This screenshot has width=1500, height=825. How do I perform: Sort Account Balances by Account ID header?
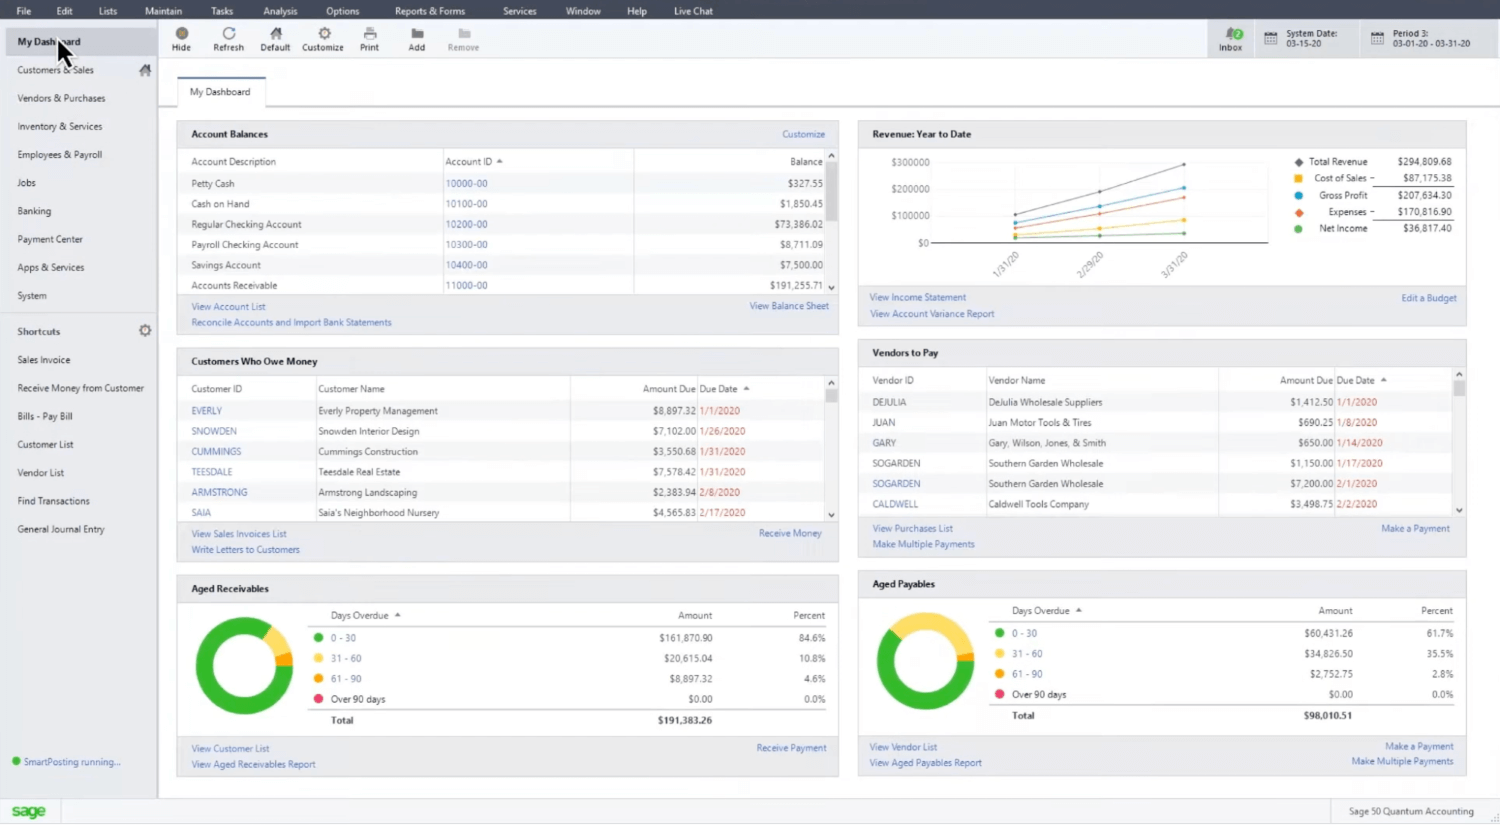[x=473, y=161]
